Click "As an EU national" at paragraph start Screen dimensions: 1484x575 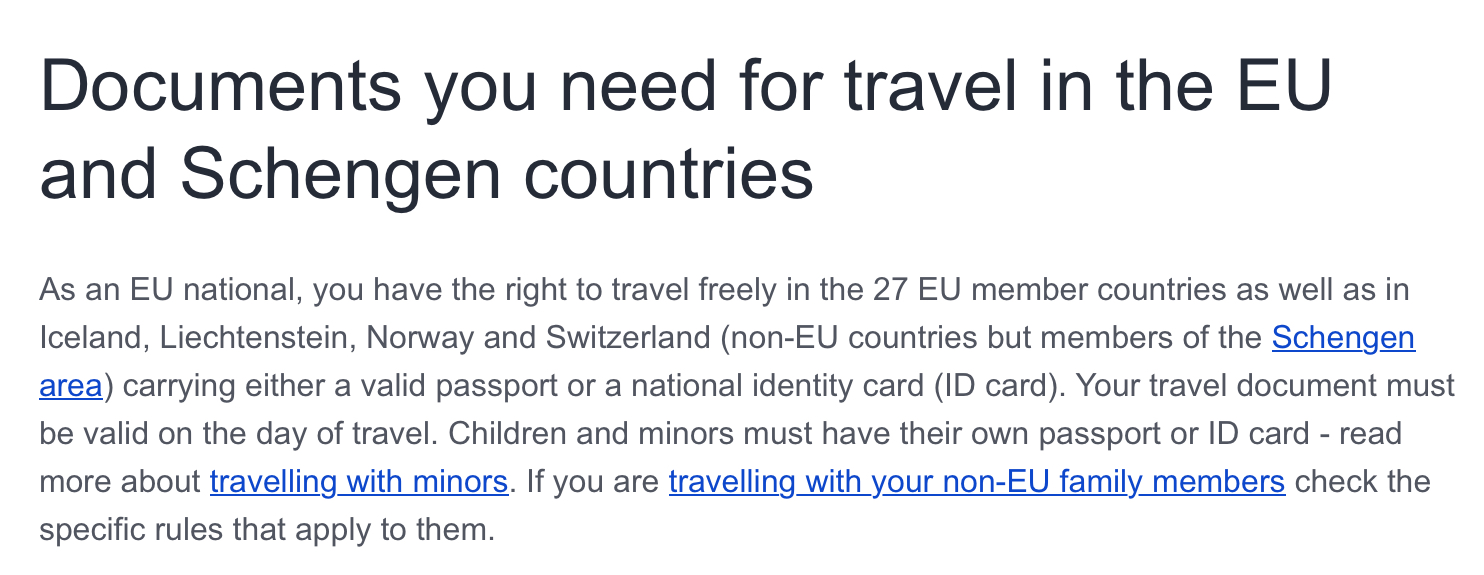tap(169, 291)
